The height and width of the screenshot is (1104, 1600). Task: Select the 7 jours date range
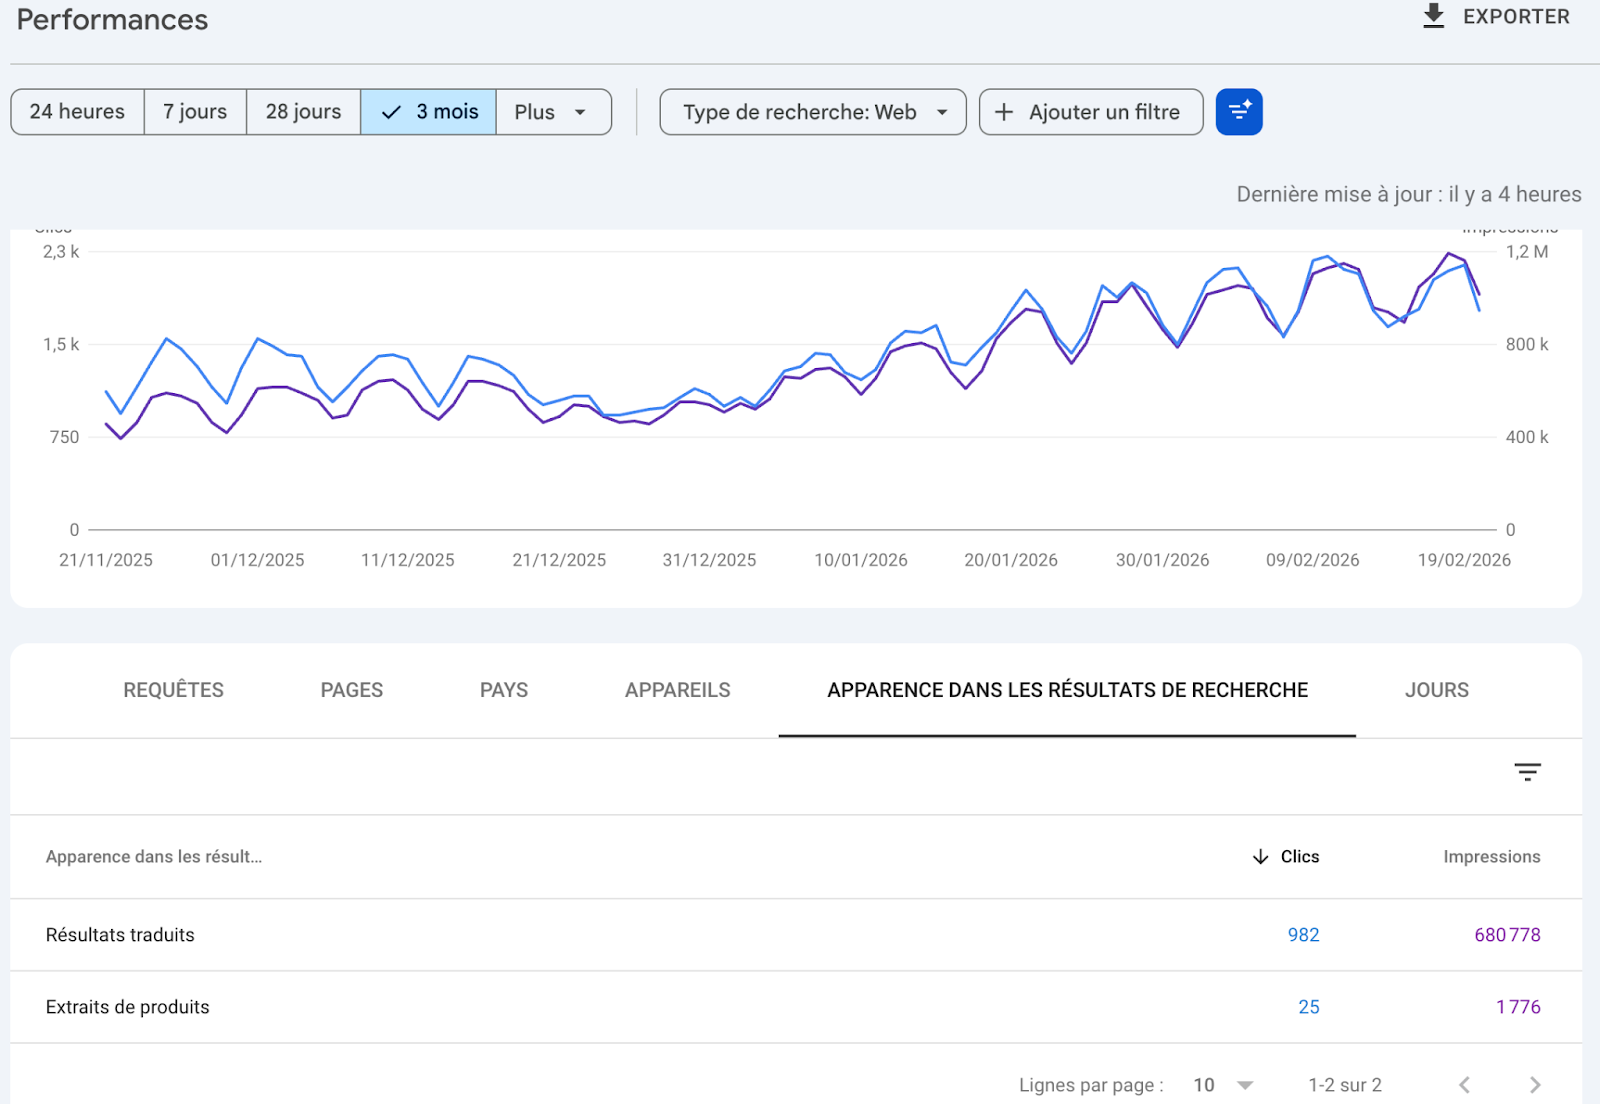point(195,111)
